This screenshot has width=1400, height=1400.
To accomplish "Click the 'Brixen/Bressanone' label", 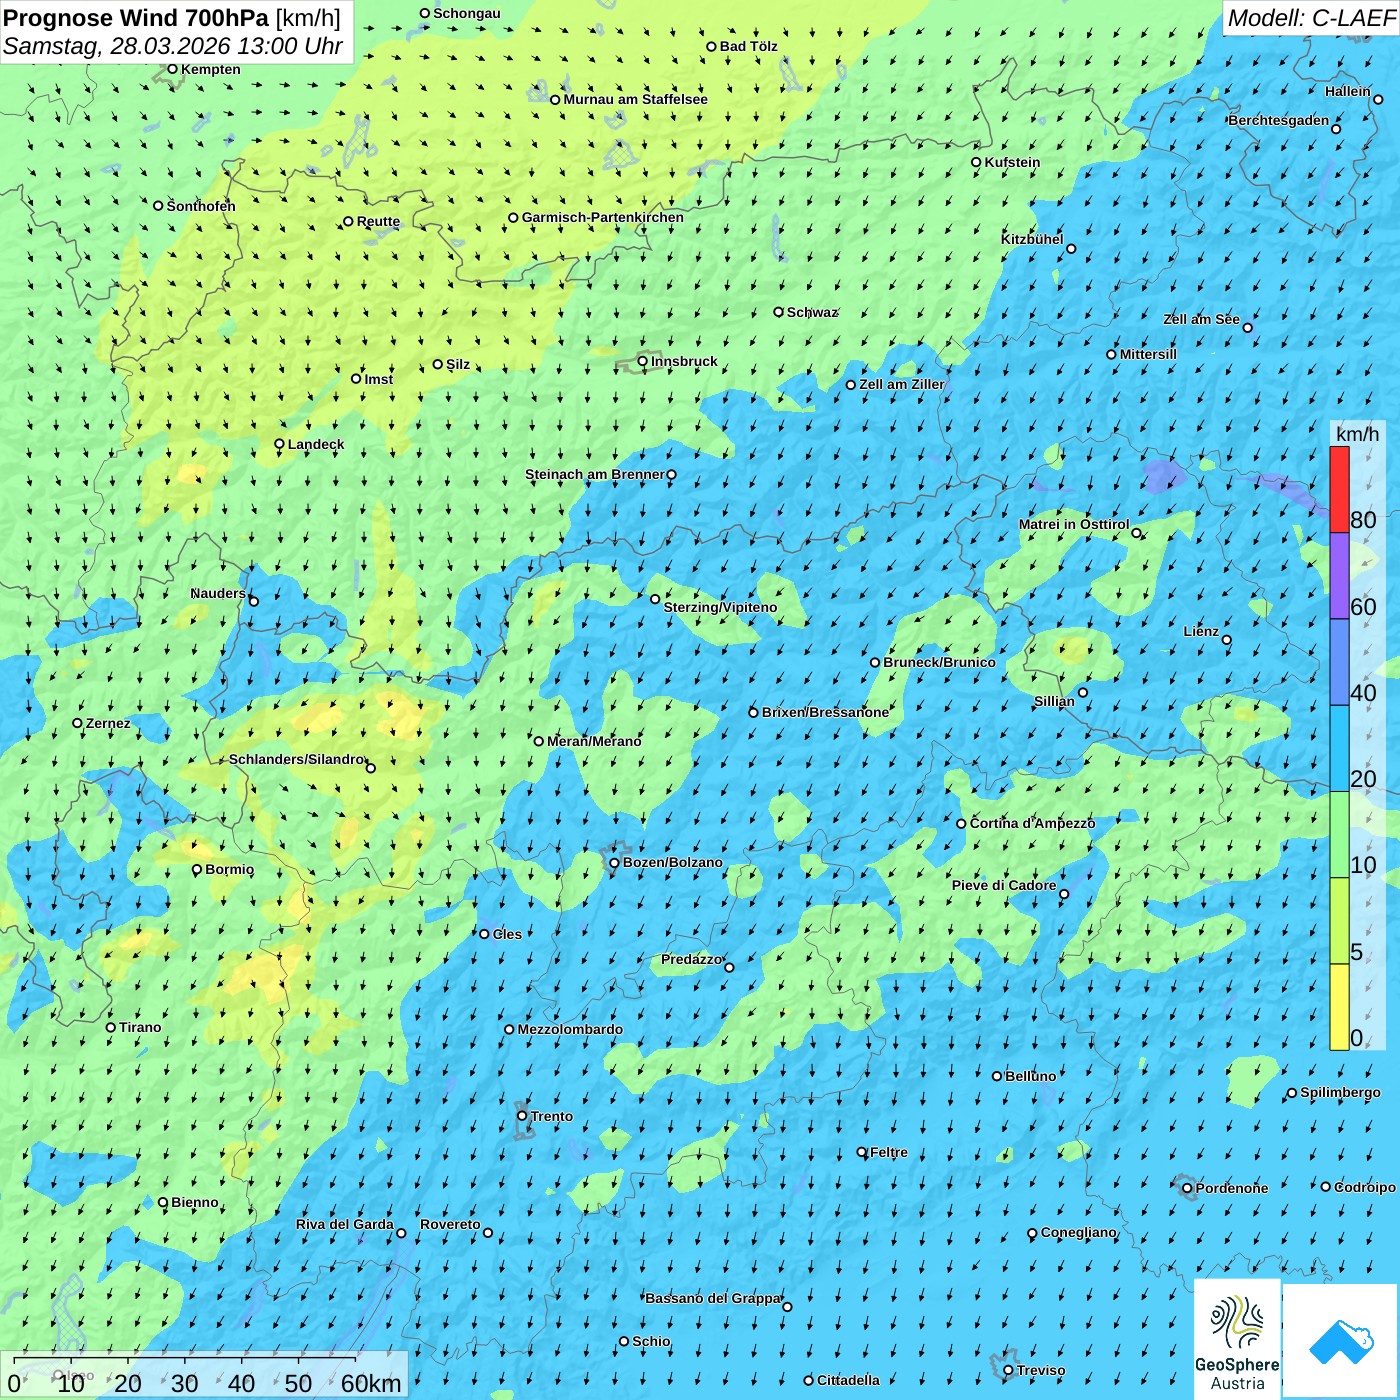I will pos(826,712).
